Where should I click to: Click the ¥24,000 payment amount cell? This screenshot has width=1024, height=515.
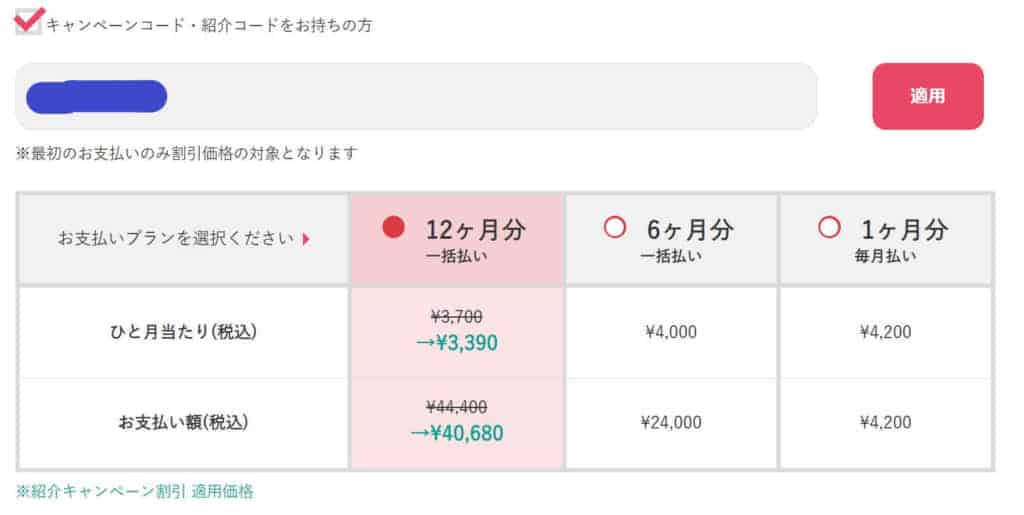click(671, 422)
